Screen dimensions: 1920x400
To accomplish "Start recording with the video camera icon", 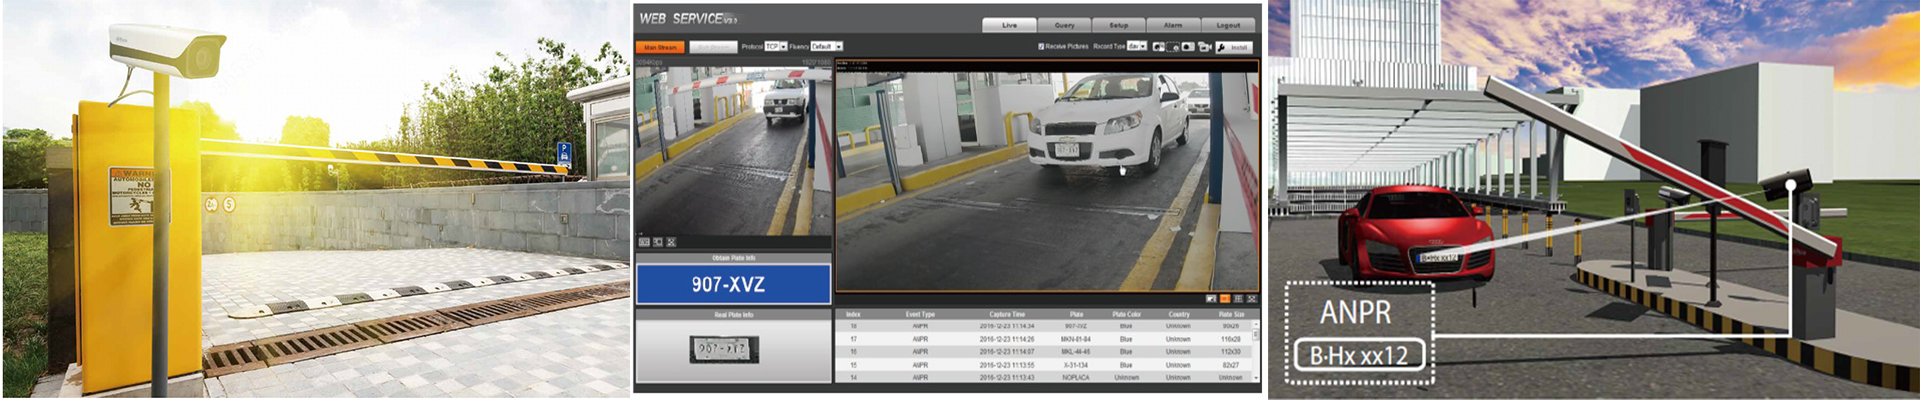I will (x=1204, y=47).
